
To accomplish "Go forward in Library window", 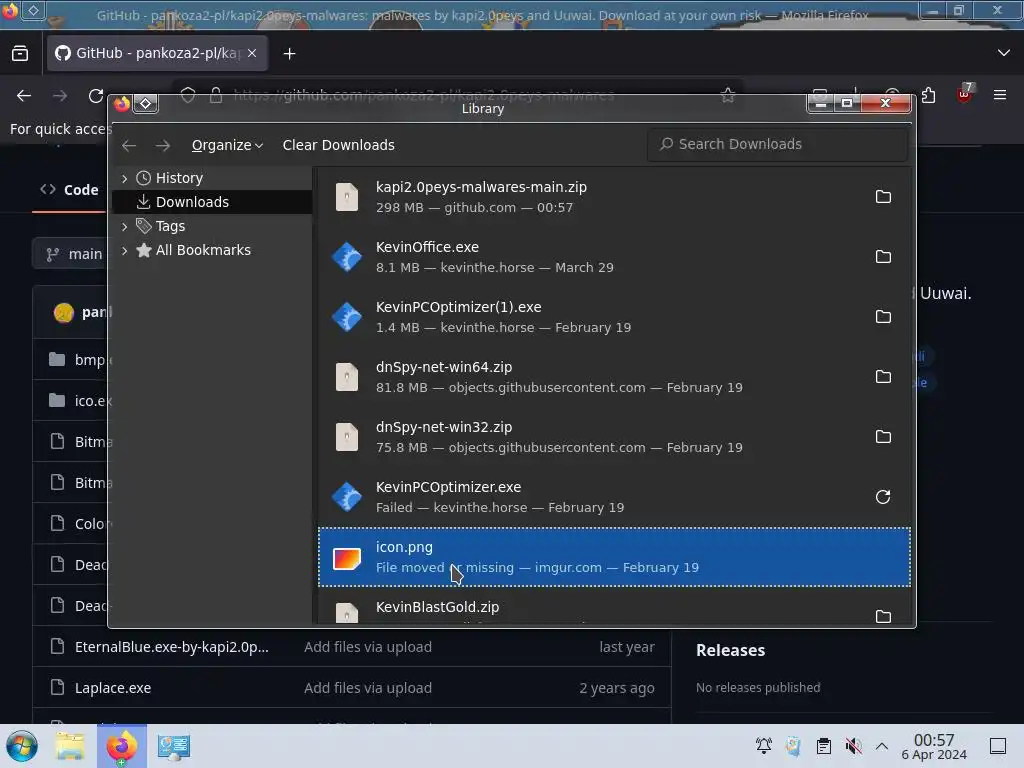I will click(x=163, y=145).
